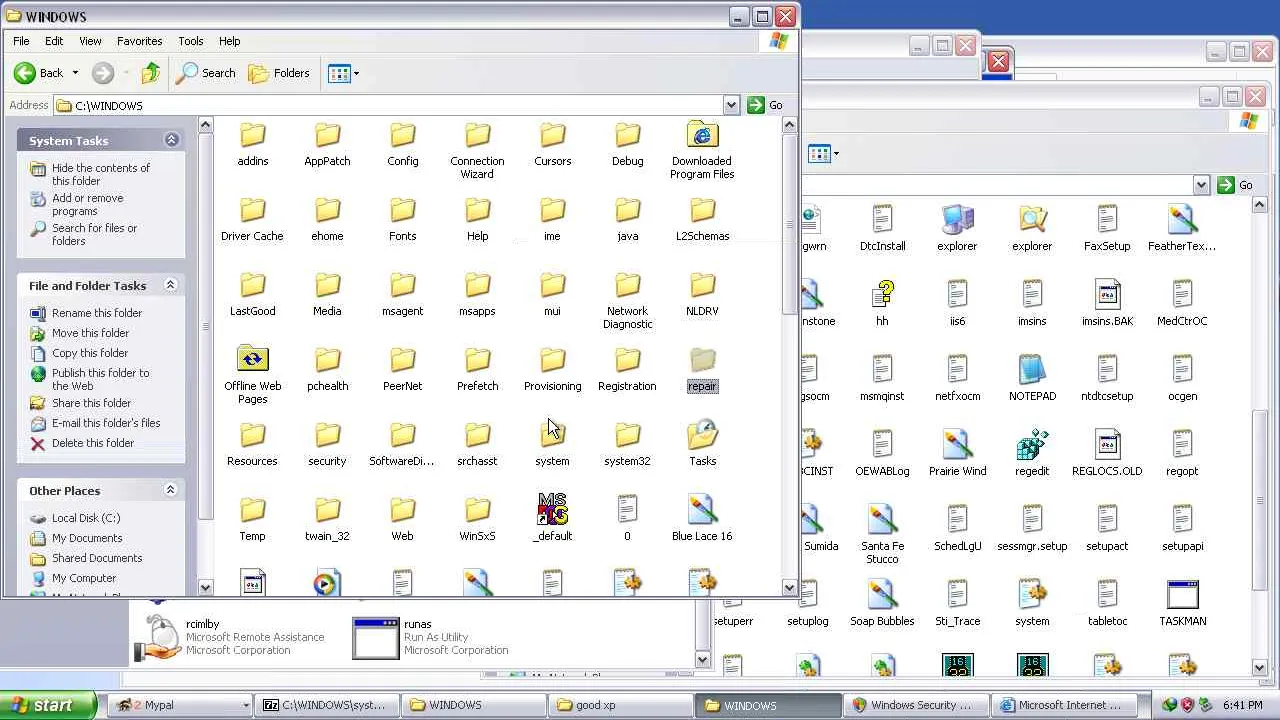Select NOTEPAD in the back window
The height and width of the screenshot is (720, 1280).
pos(1032,371)
